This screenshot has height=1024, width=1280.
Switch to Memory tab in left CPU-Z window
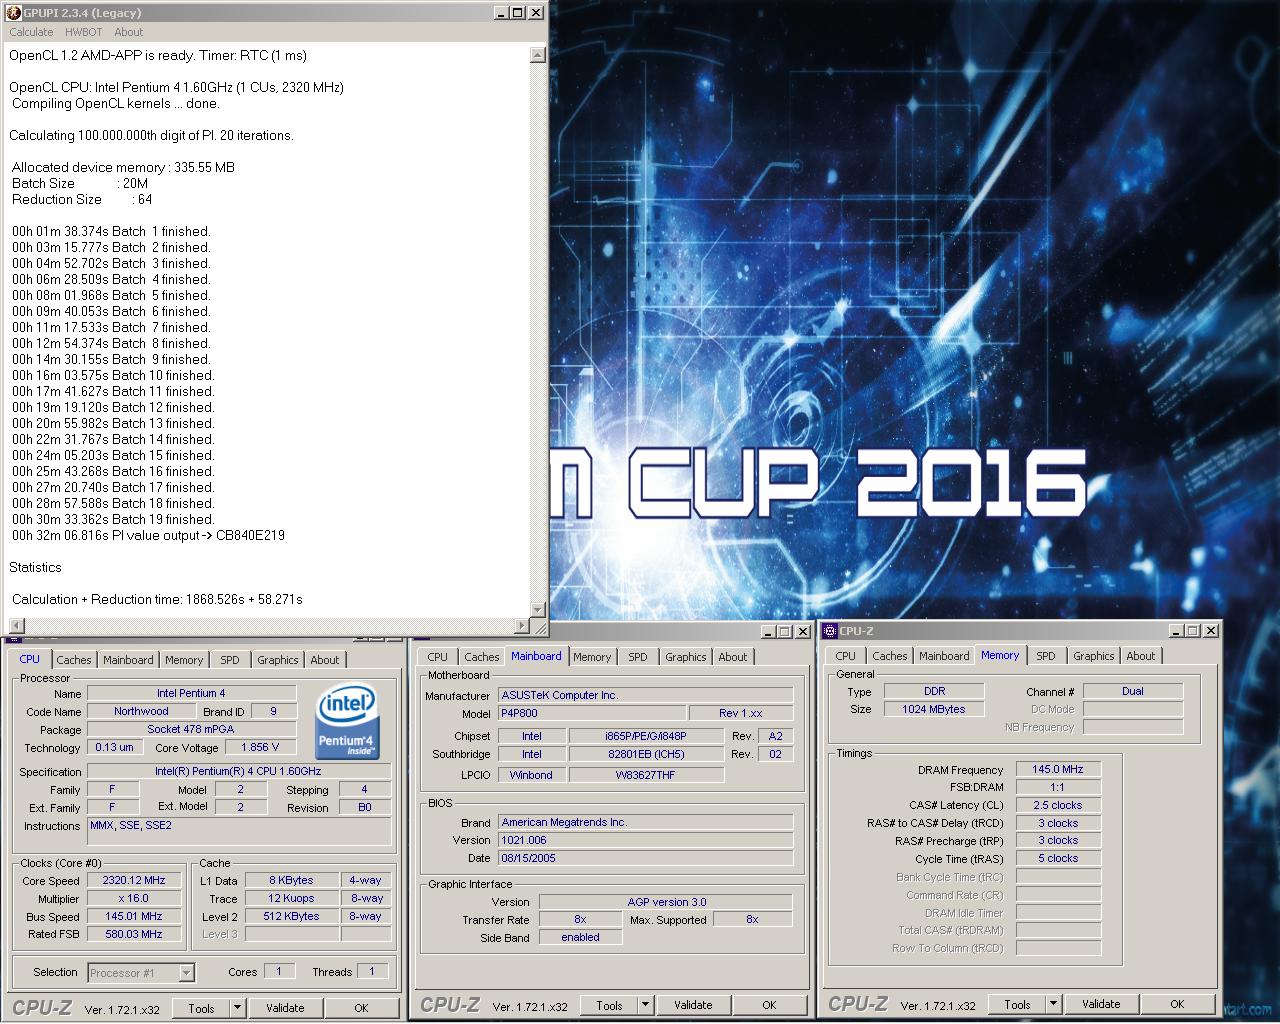click(184, 660)
